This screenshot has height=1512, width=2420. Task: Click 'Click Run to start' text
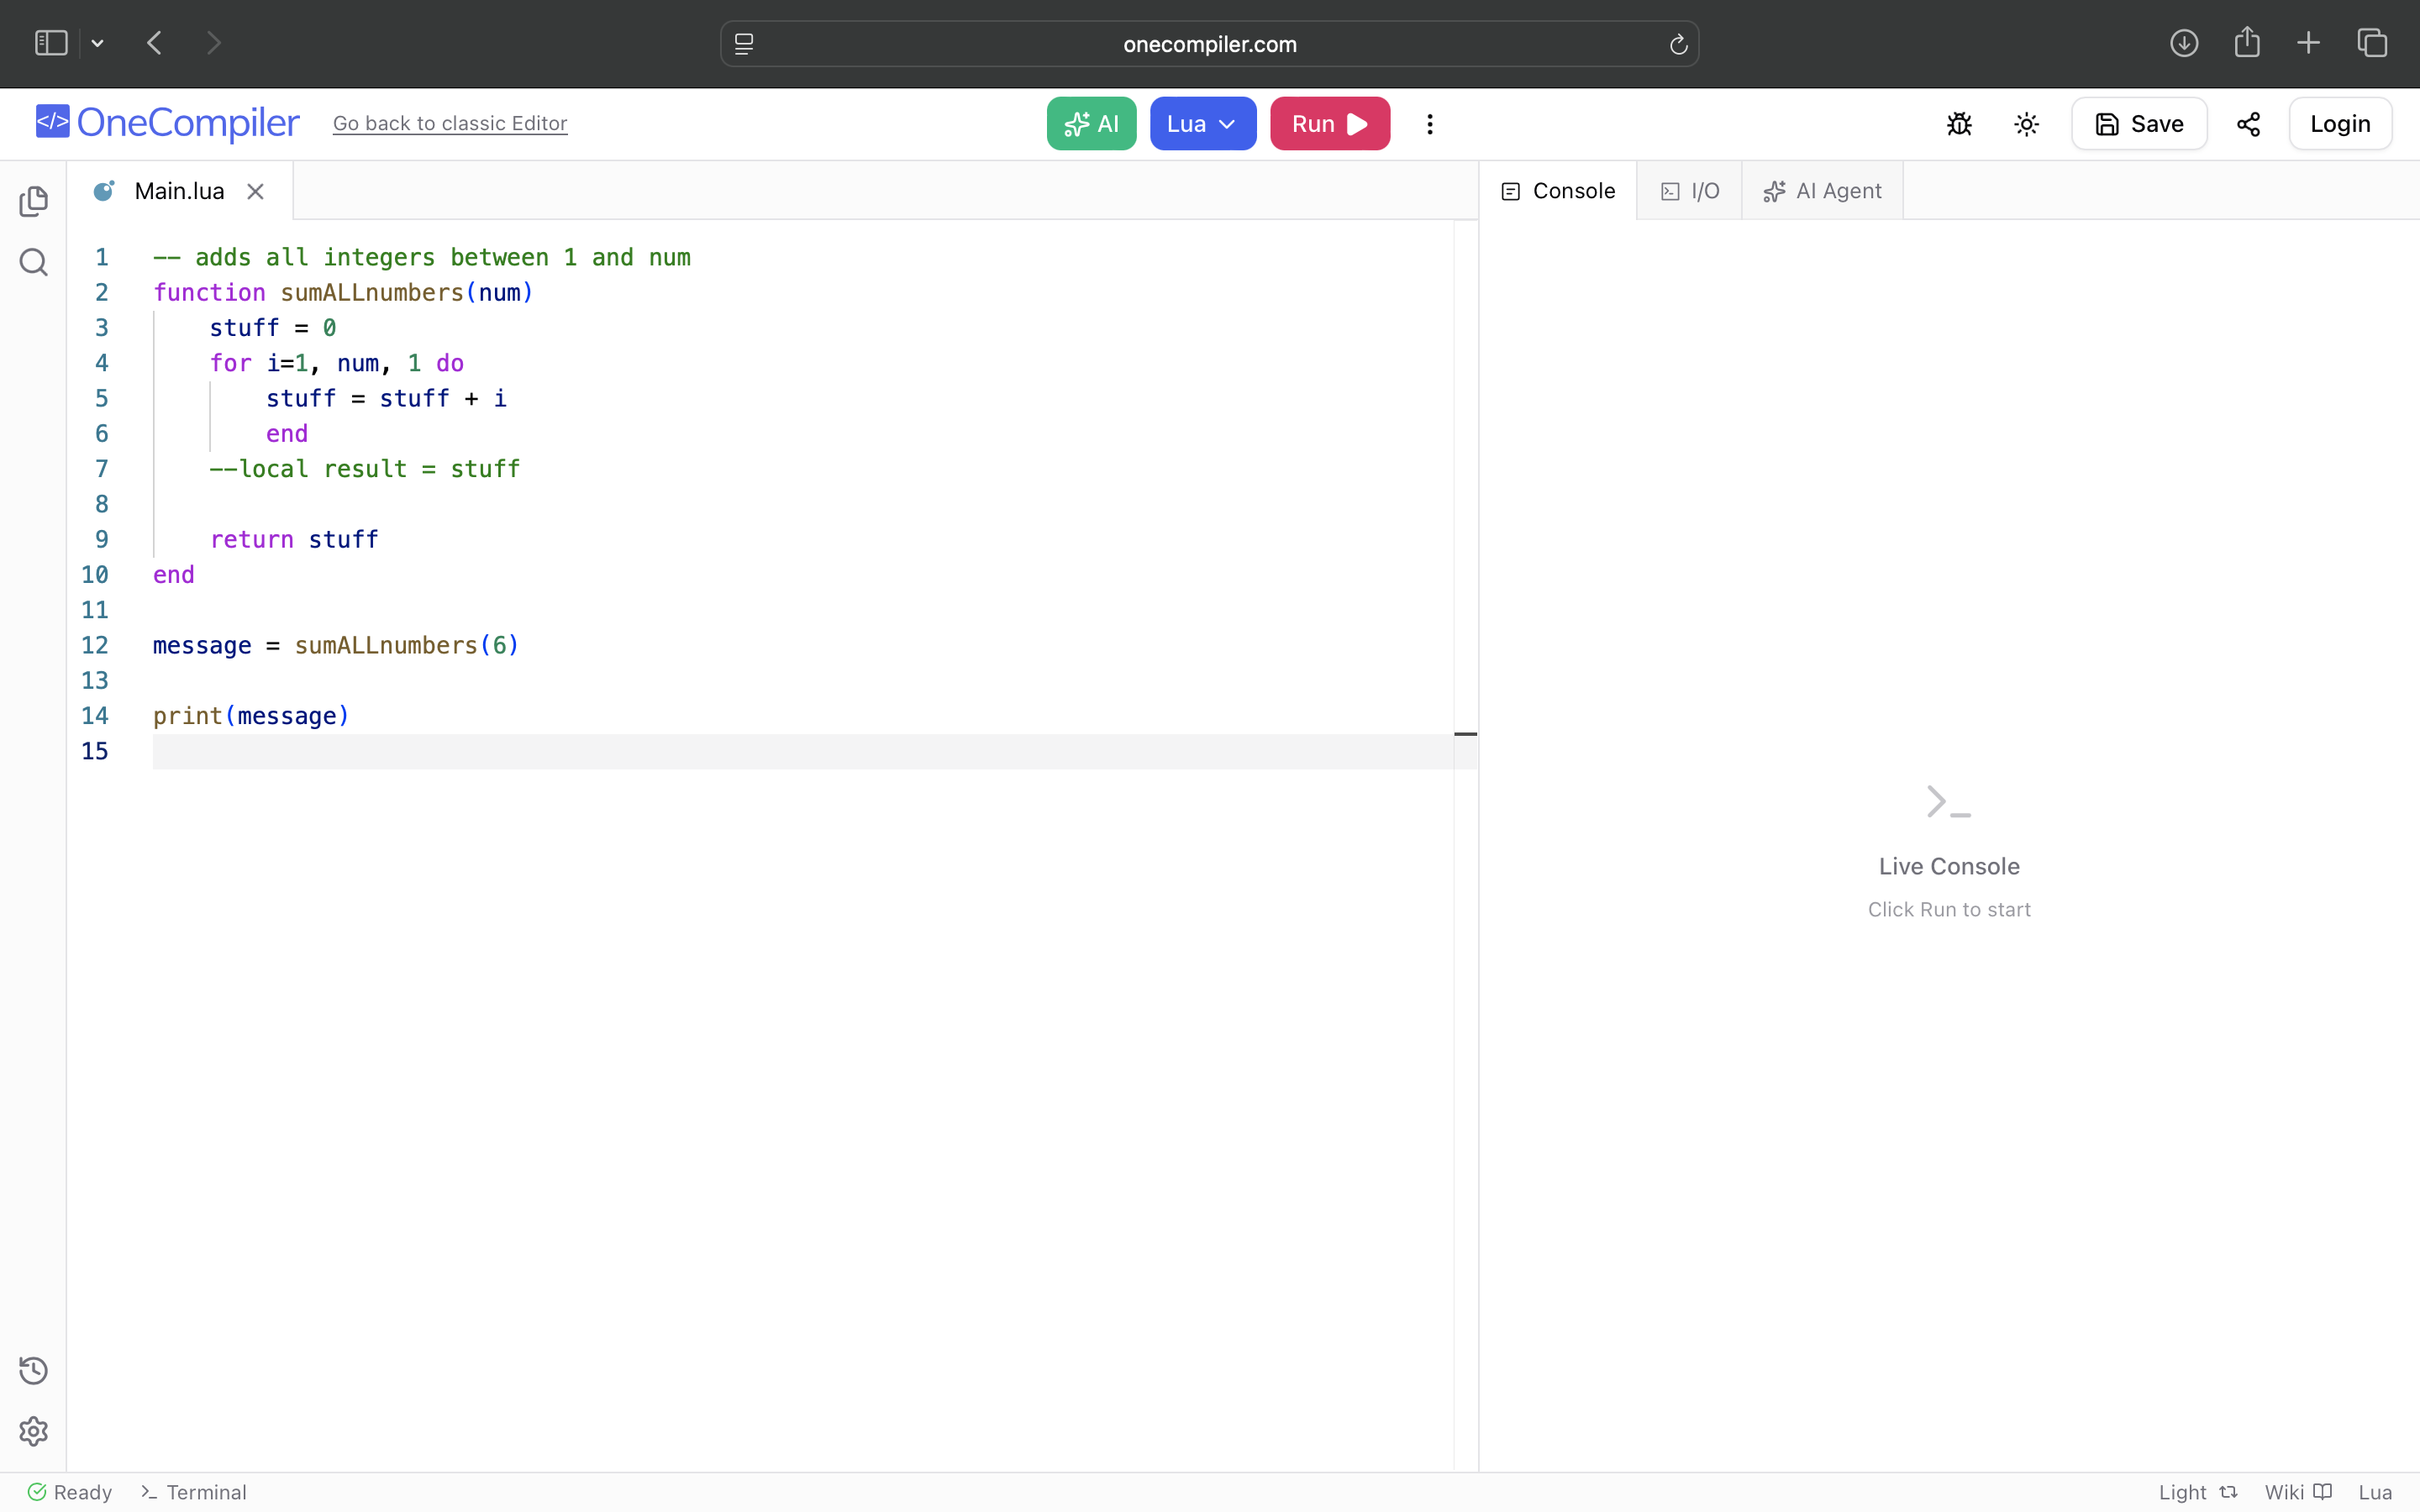pyautogui.click(x=1949, y=909)
